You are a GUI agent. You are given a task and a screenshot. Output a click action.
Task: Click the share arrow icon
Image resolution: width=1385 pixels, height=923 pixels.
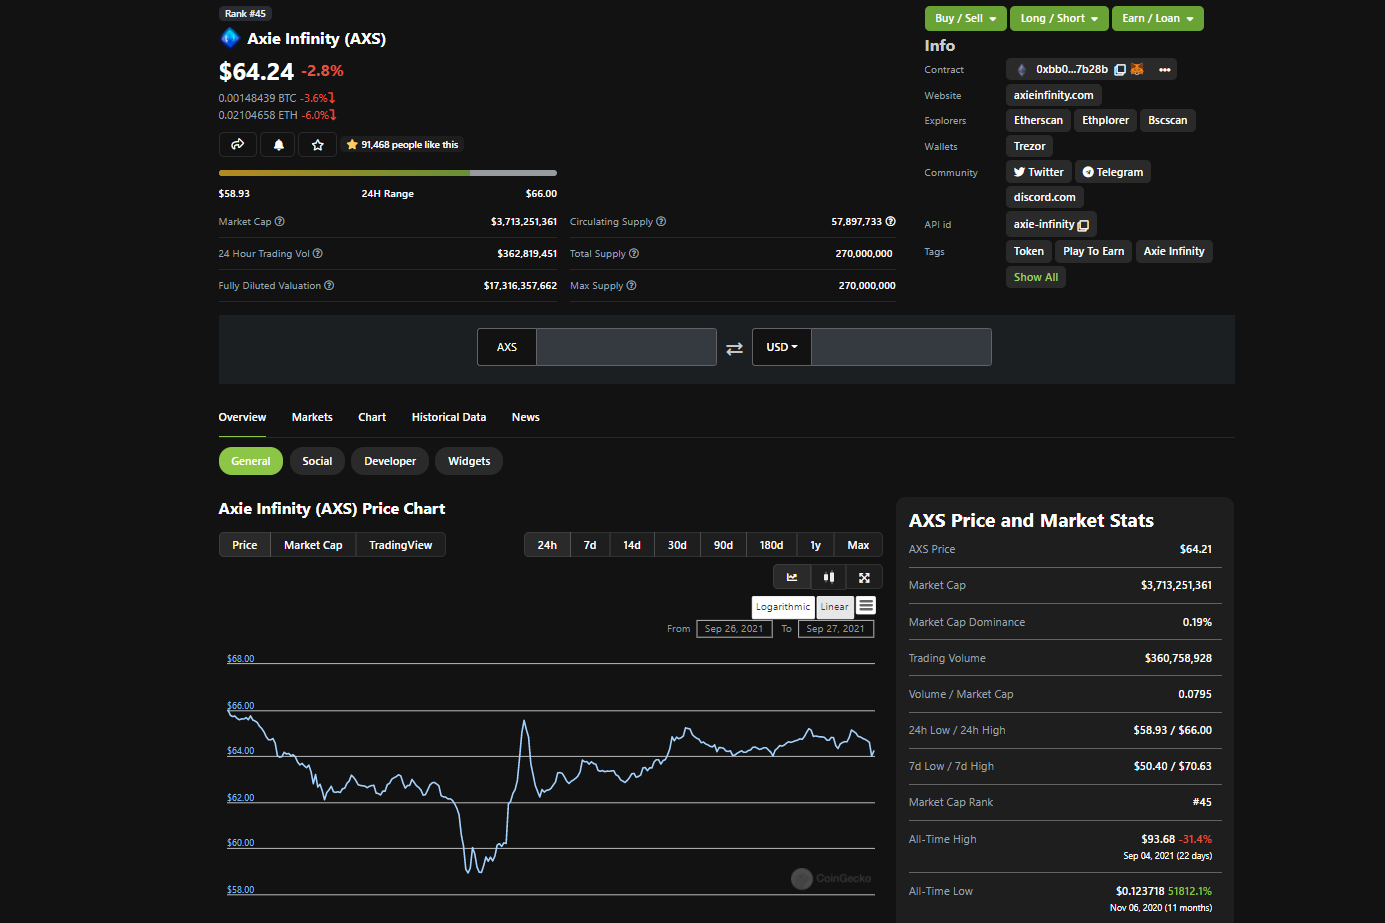[x=238, y=145]
